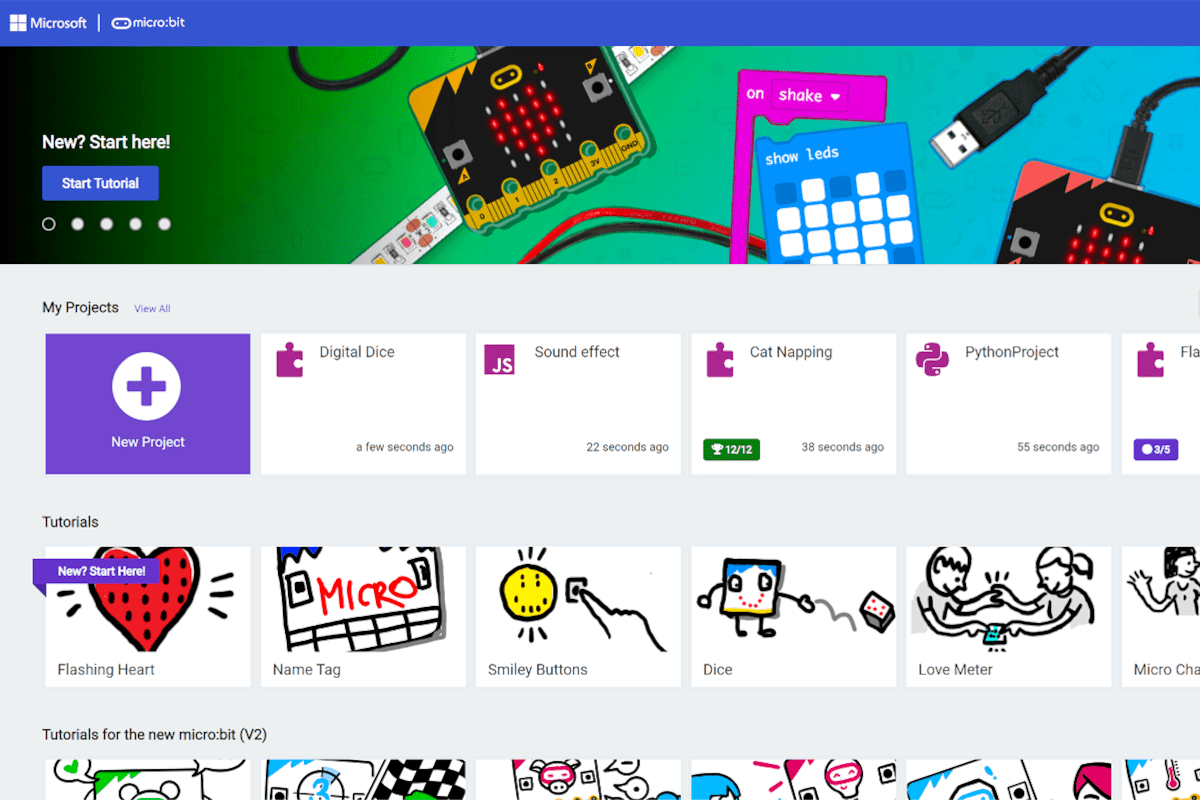
Task: Open the Sound effect JavaScript project
Action: point(578,404)
